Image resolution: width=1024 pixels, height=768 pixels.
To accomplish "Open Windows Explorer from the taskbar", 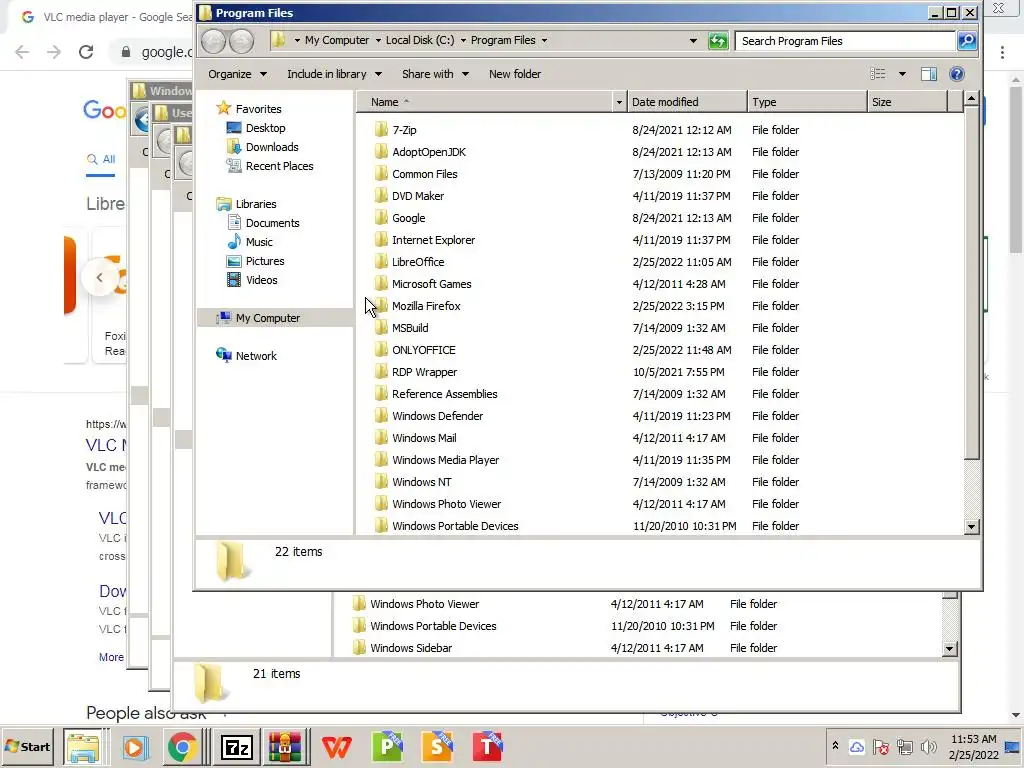I will [83, 746].
